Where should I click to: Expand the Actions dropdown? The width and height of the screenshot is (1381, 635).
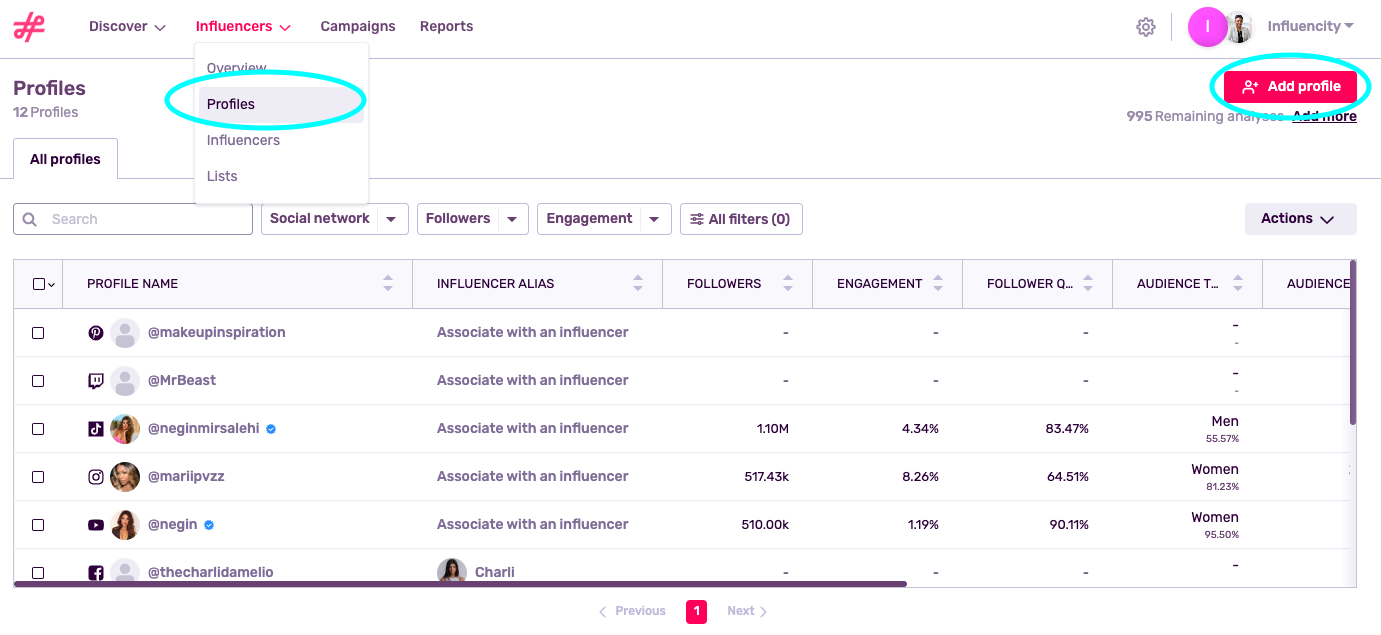(1299, 218)
